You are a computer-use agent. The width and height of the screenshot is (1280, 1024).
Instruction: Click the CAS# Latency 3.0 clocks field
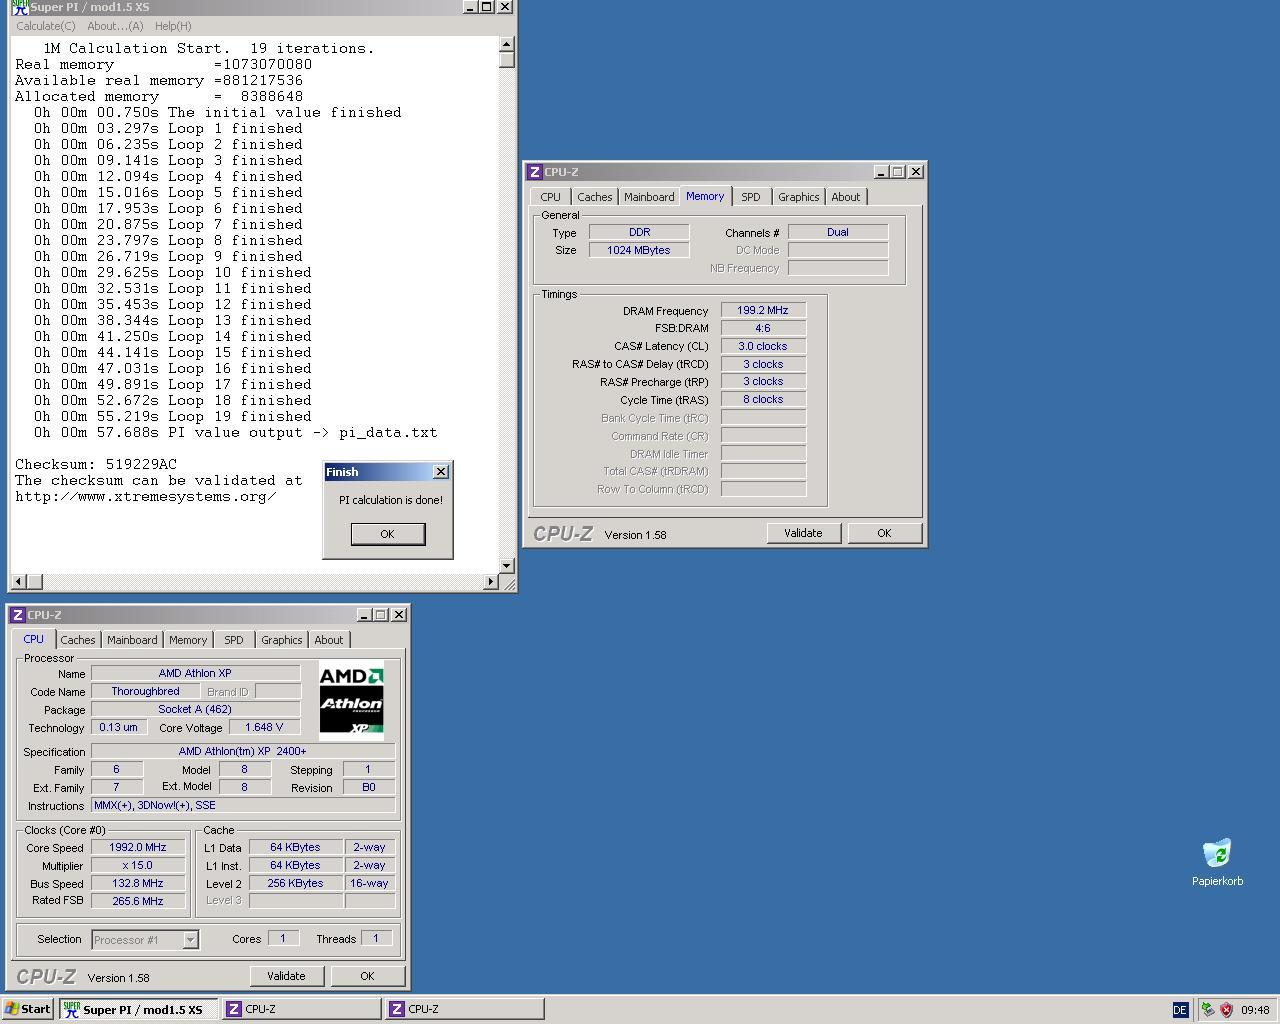pos(763,346)
